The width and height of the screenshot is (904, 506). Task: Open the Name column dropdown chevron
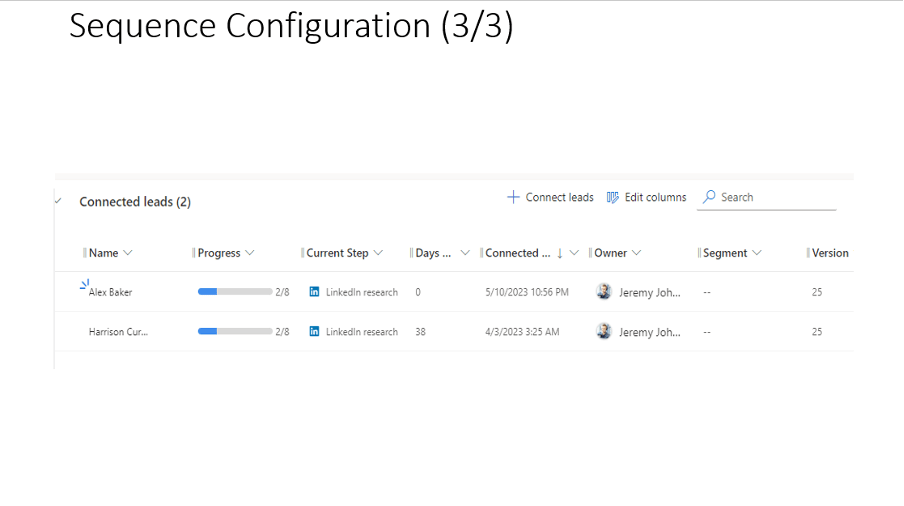point(127,253)
